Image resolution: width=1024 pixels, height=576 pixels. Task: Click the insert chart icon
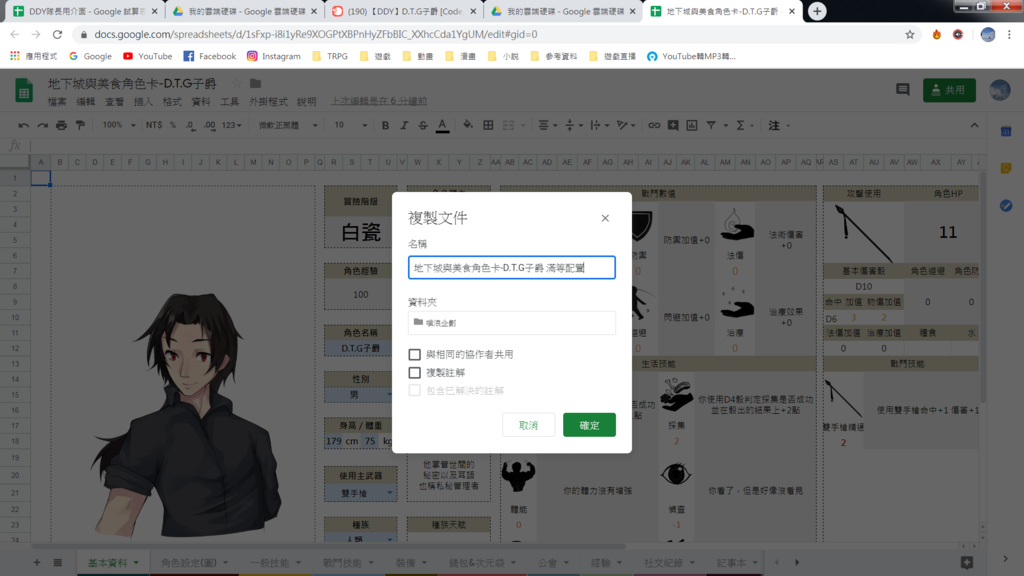[x=692, y=125]
